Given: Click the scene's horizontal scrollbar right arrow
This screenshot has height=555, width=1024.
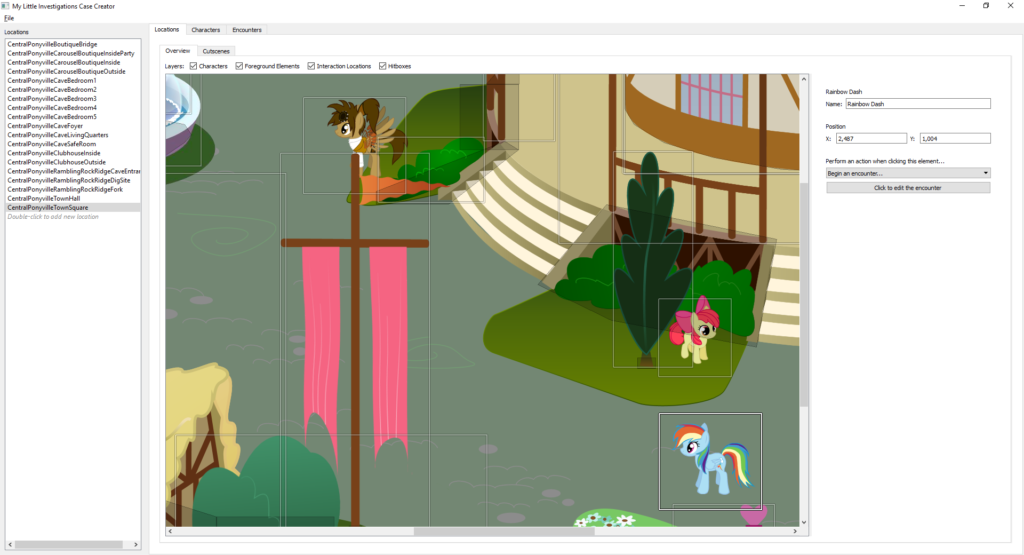Looking at the screenshot, I should 795,531.
